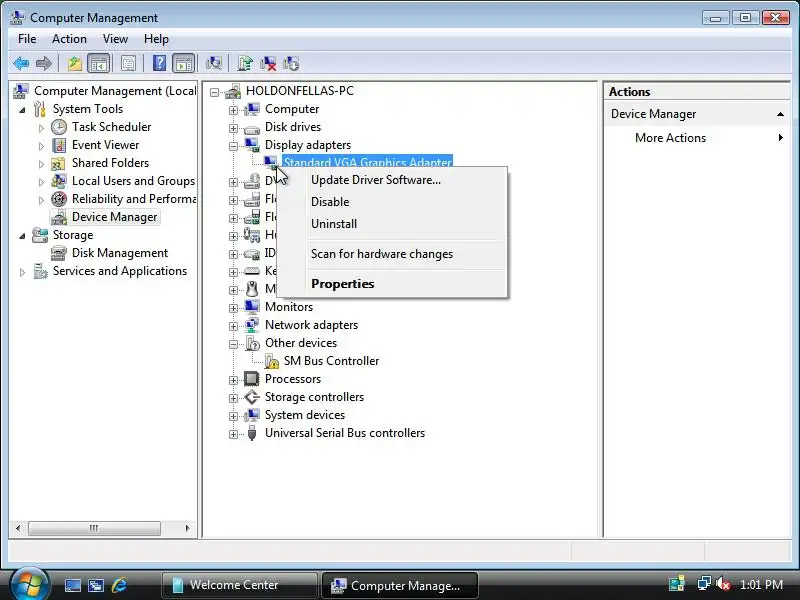Select the Universal Serial Bus plug icon

point(252,433)
